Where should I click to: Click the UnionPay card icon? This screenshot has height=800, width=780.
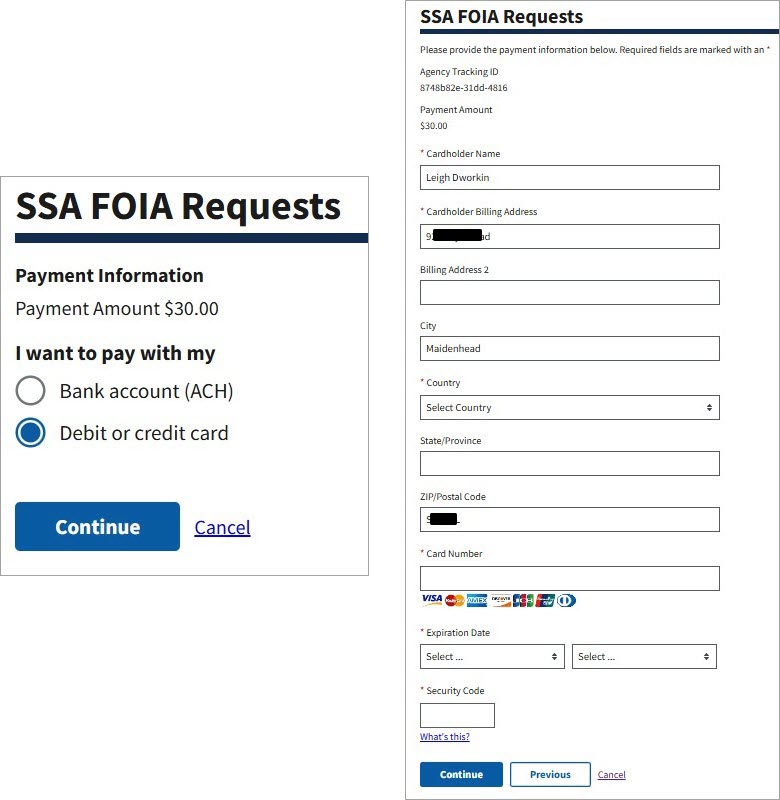[545, 598]
